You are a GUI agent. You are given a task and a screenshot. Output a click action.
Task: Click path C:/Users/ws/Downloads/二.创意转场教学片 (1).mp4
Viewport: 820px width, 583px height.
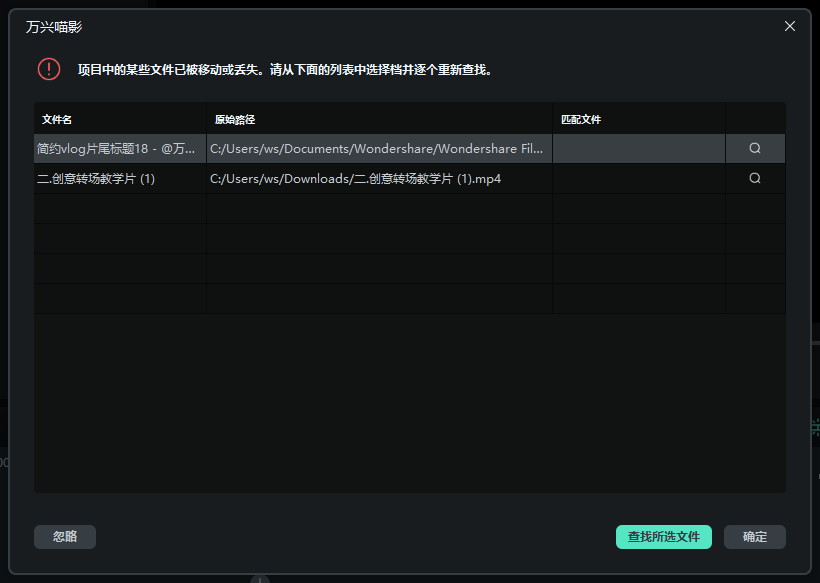click(x=379, y=178)
